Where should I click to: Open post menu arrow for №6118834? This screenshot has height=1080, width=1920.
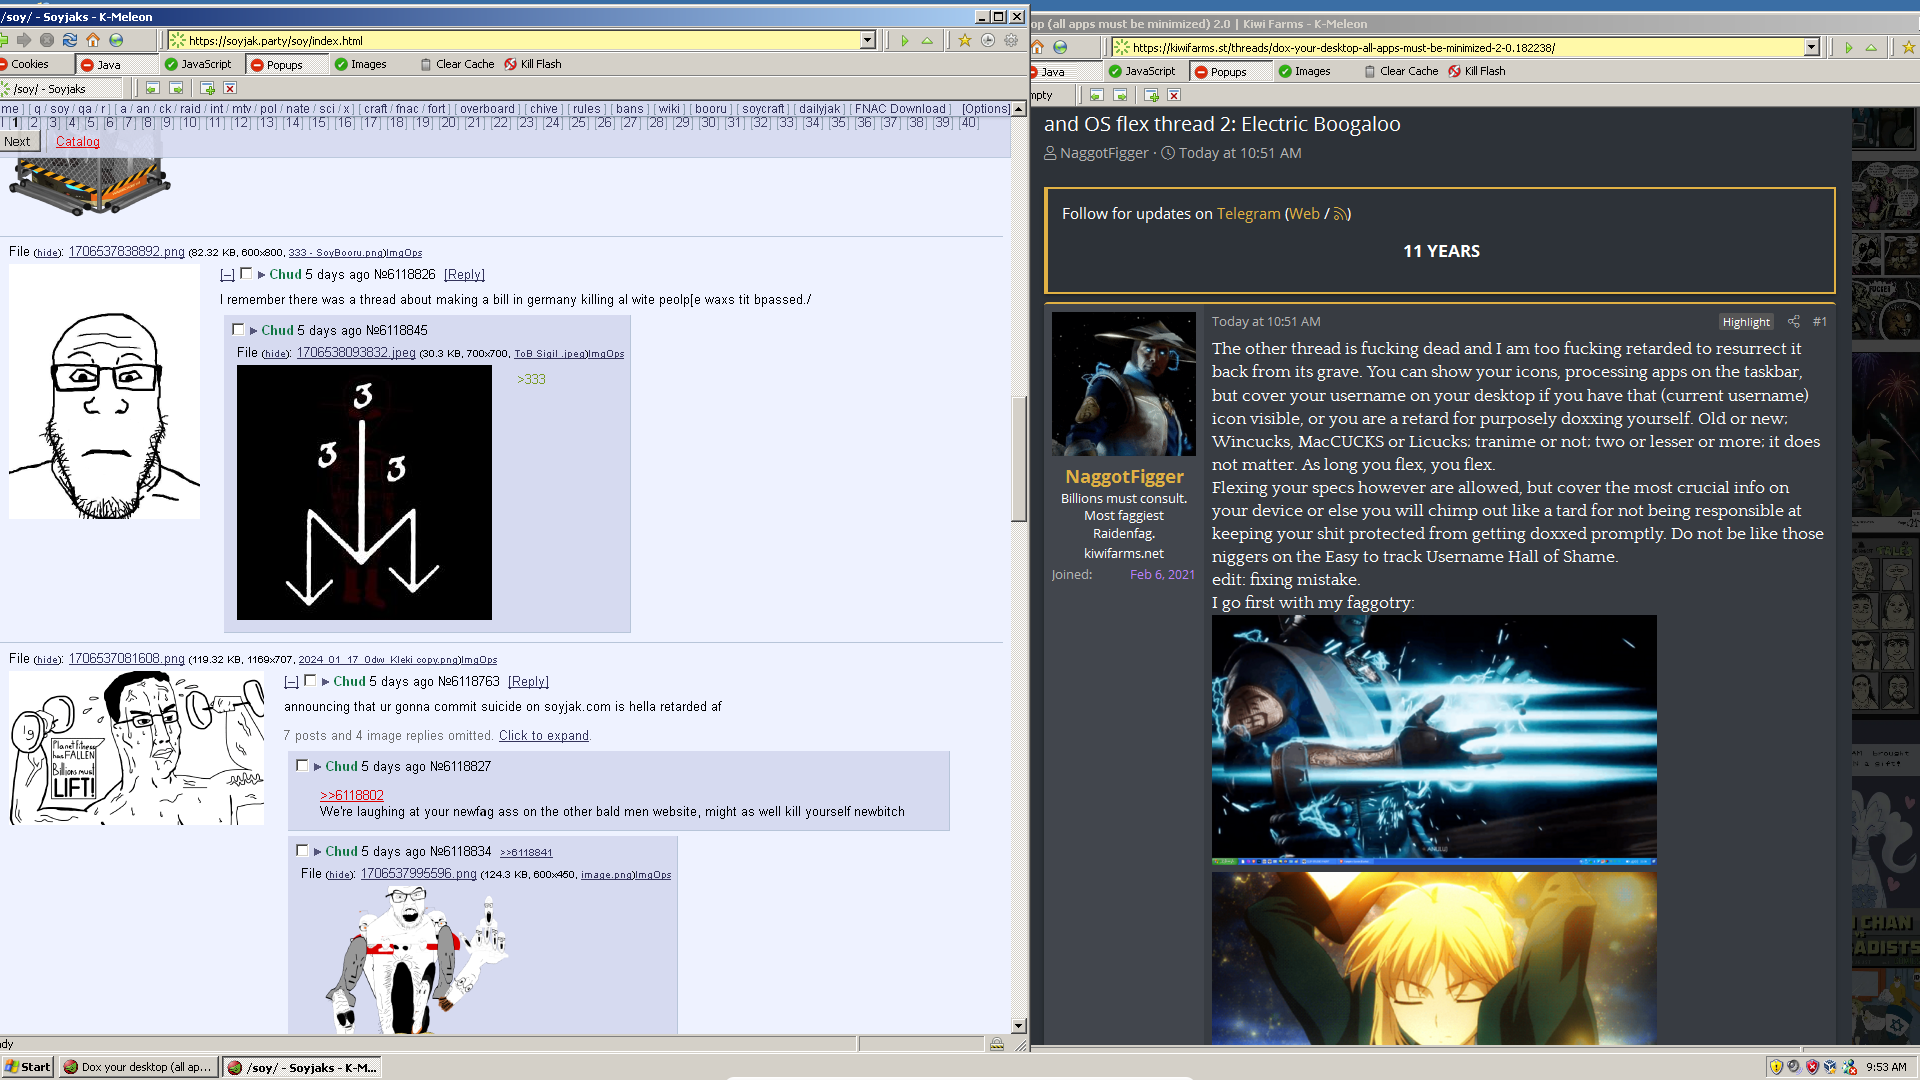[318, 852]
